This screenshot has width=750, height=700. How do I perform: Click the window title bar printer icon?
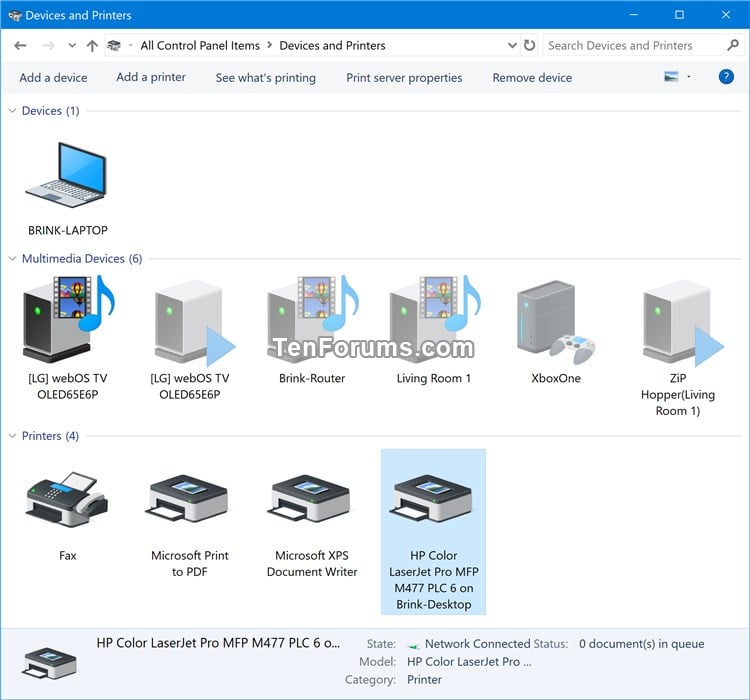[15, 16]
